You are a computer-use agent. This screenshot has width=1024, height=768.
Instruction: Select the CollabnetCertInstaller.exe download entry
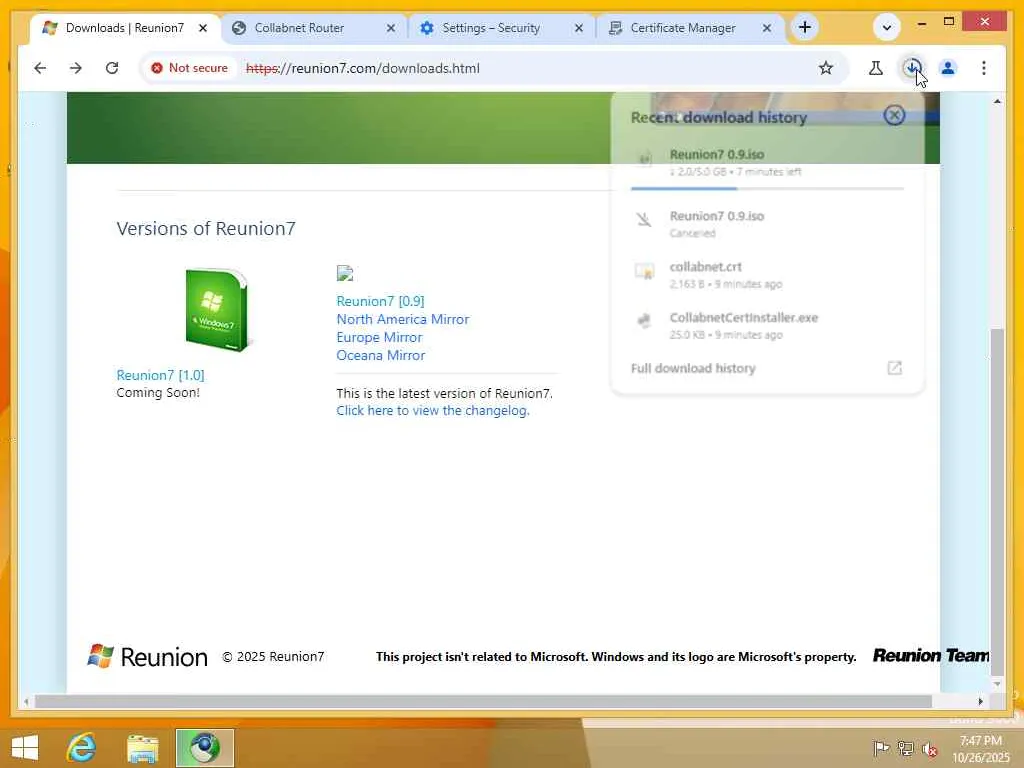pyautogui.click(x=767, y=326)
